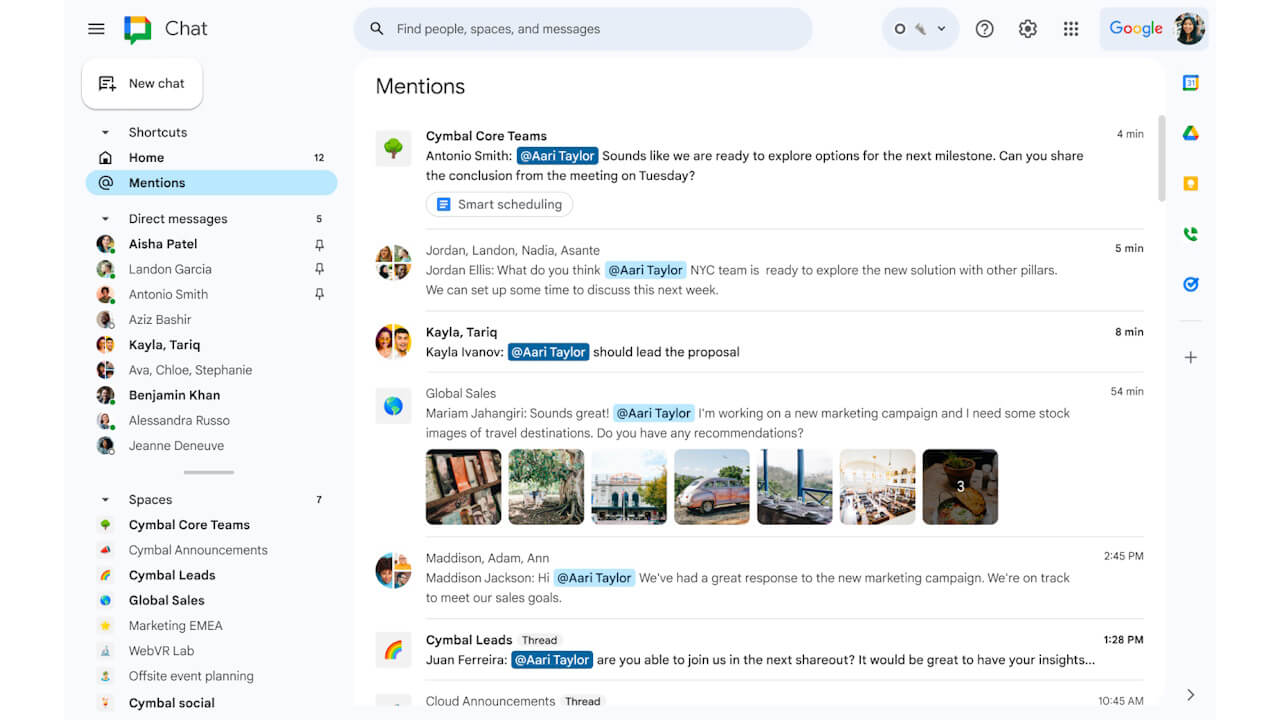Collapse the Spaces list
1280x720 pixels.
tap(104, 499)
